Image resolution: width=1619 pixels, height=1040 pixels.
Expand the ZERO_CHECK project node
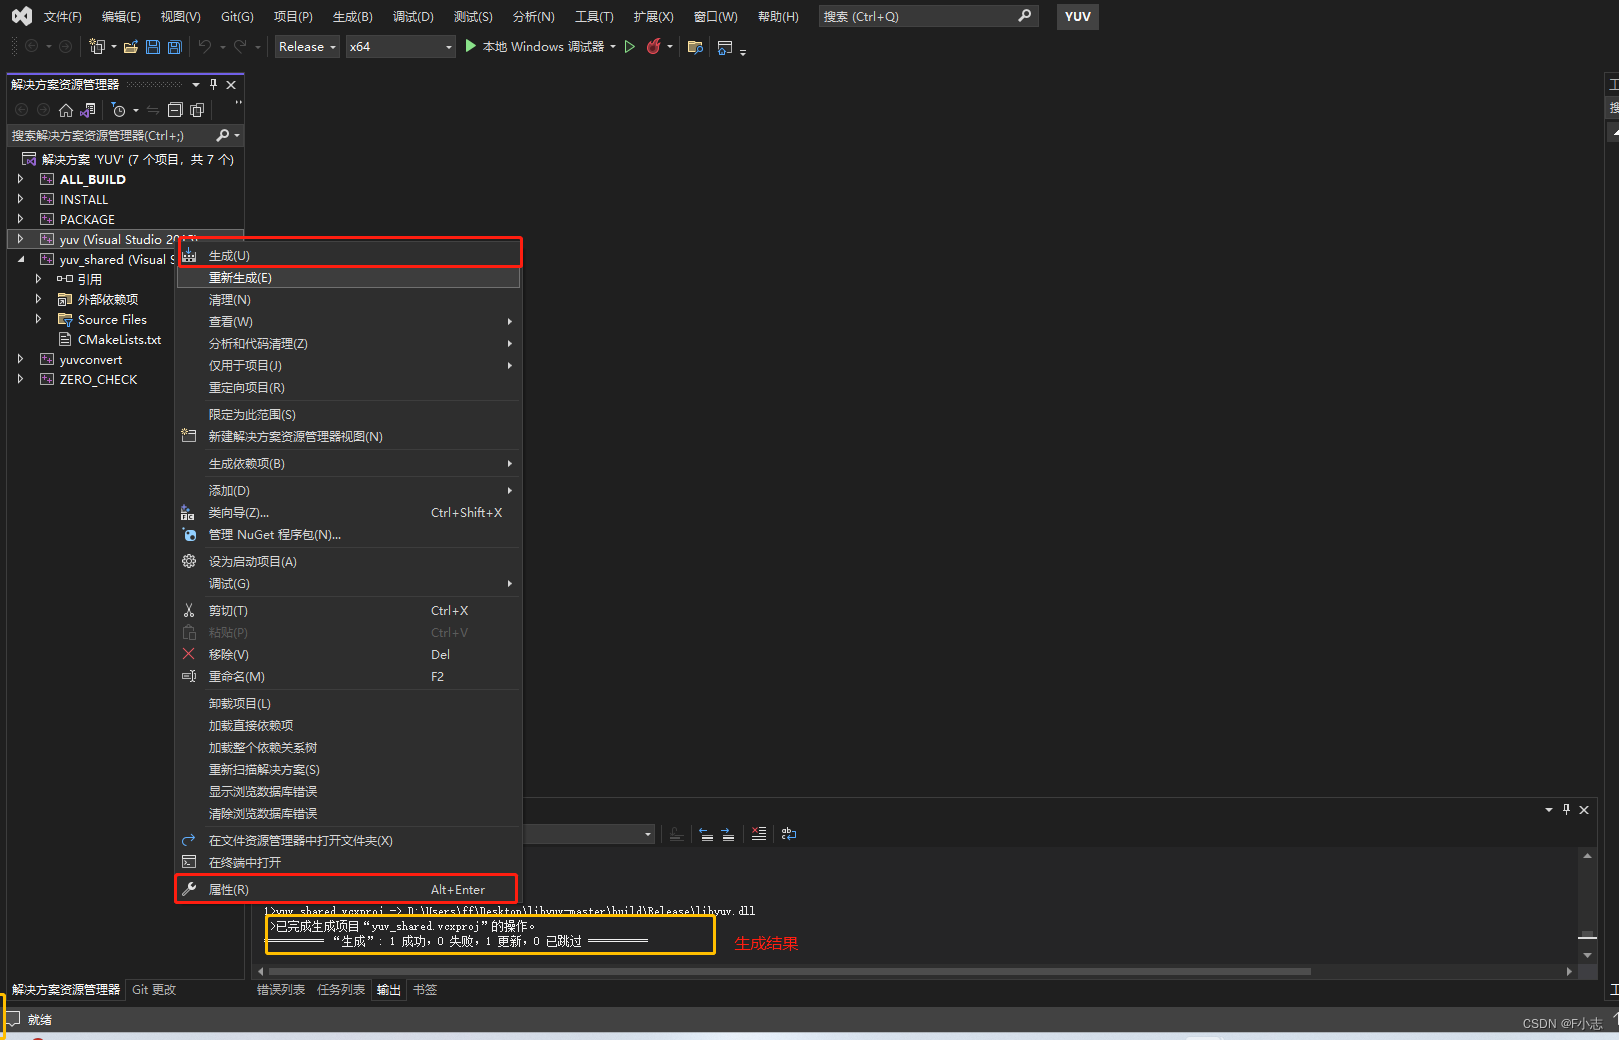[20, 379]
